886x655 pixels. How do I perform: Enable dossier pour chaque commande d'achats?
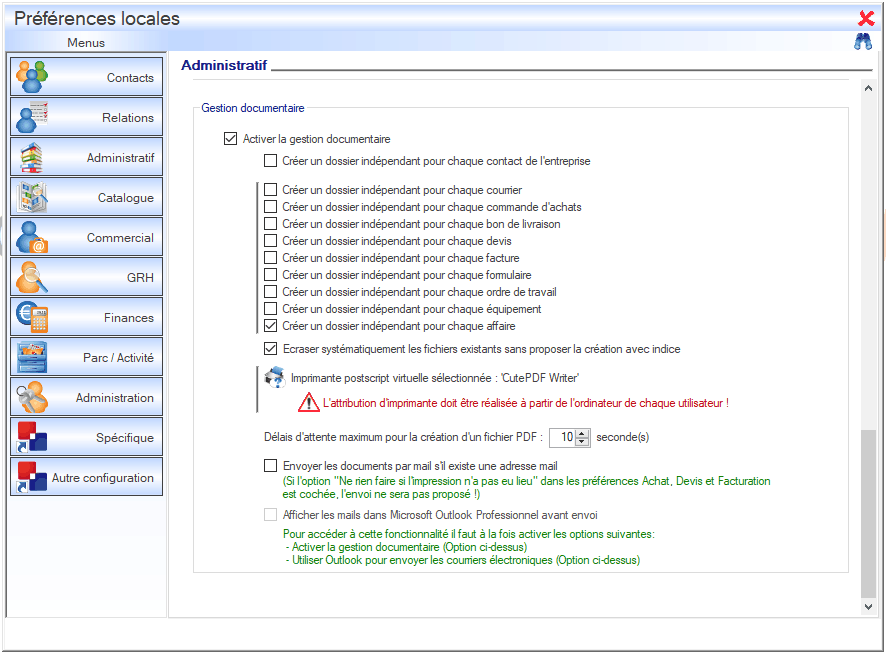pos(270,207)
